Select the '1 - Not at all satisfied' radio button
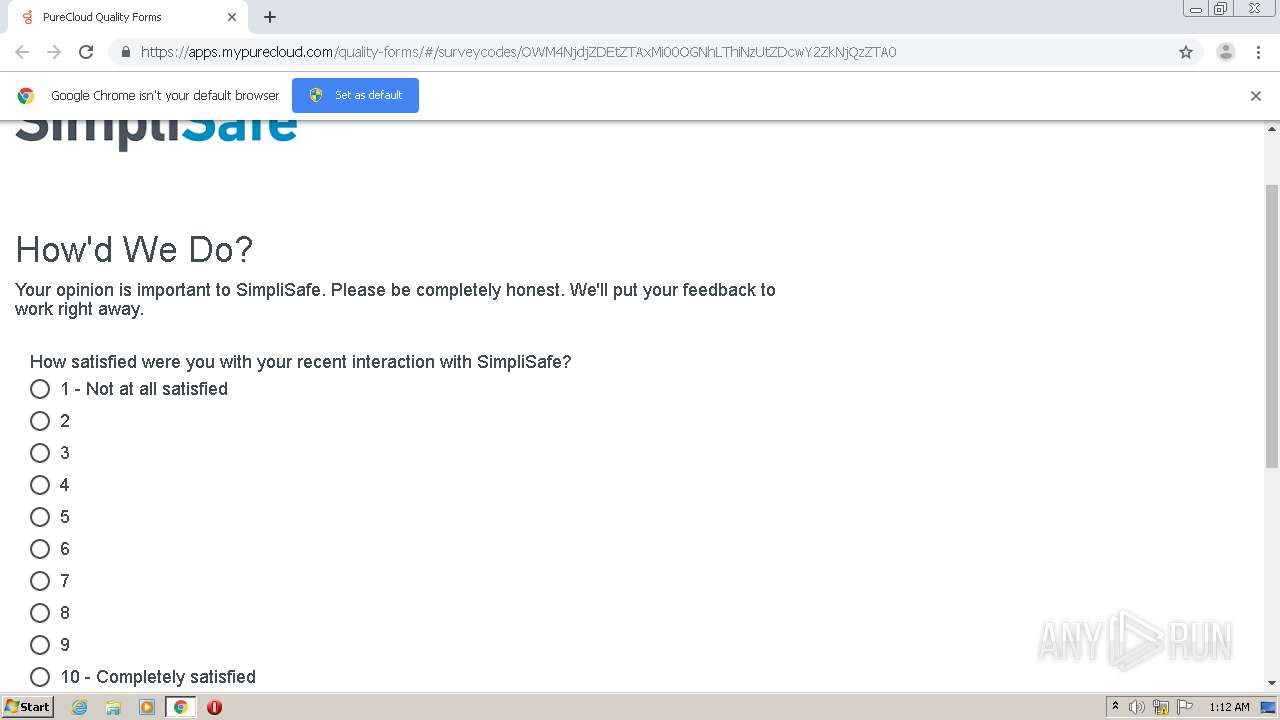 (x=40, y=389)
